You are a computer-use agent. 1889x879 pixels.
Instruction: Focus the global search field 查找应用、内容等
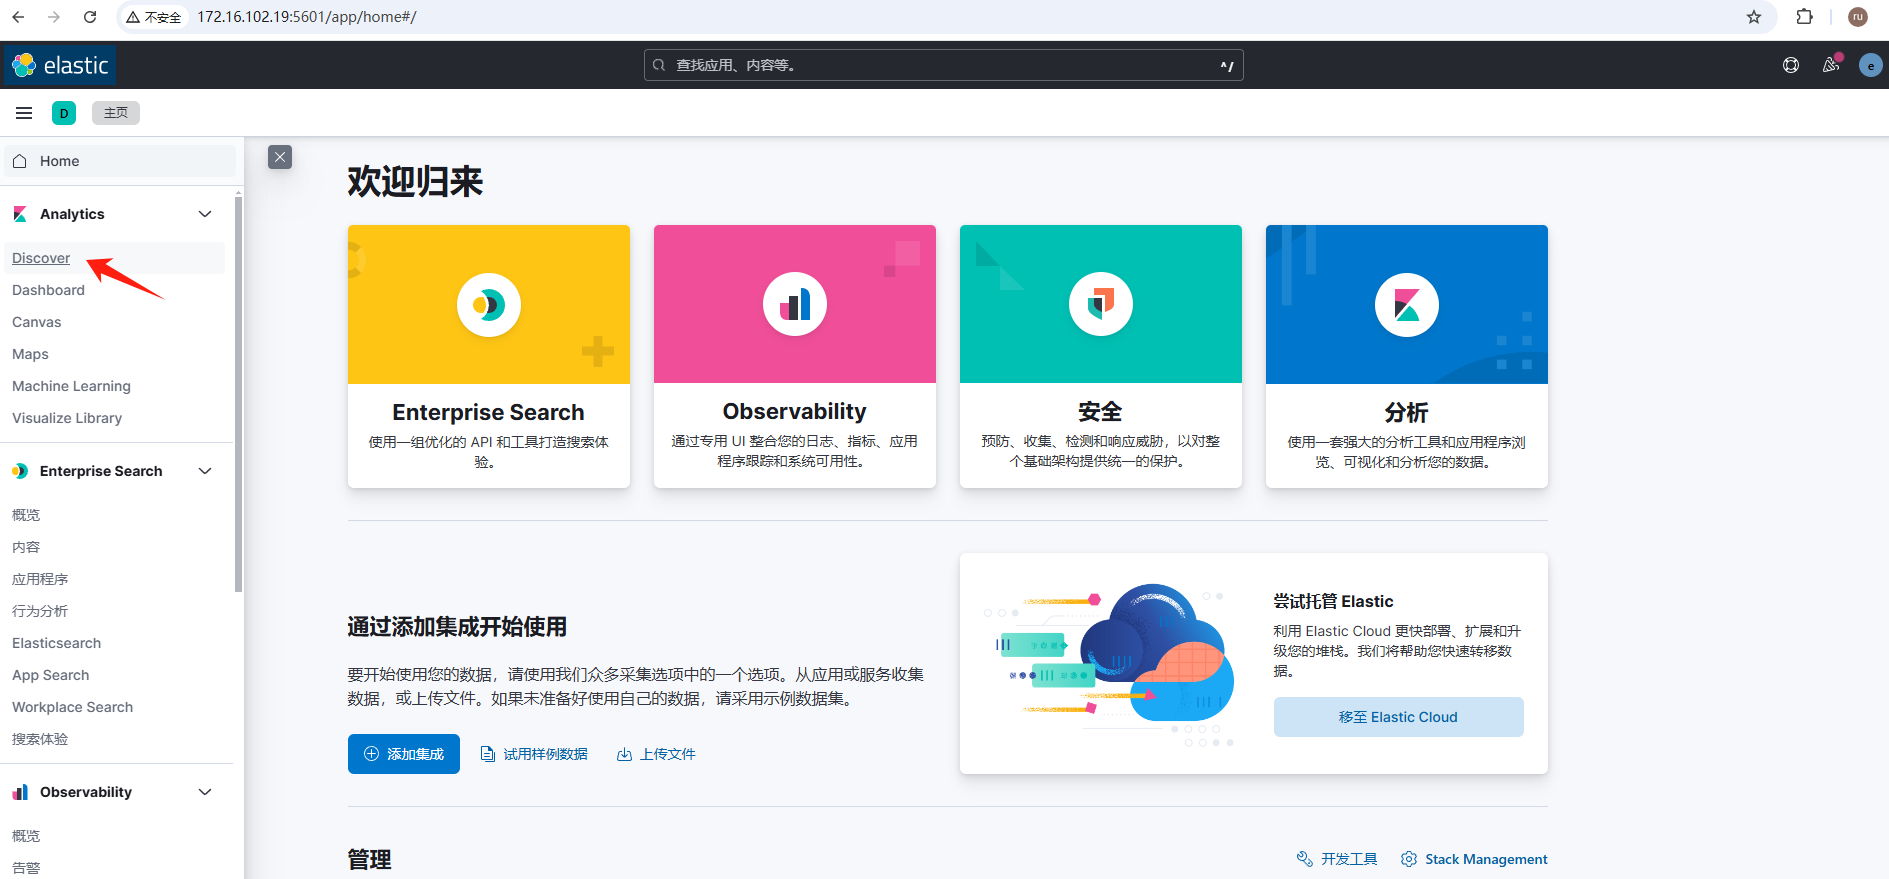(943, 65)
